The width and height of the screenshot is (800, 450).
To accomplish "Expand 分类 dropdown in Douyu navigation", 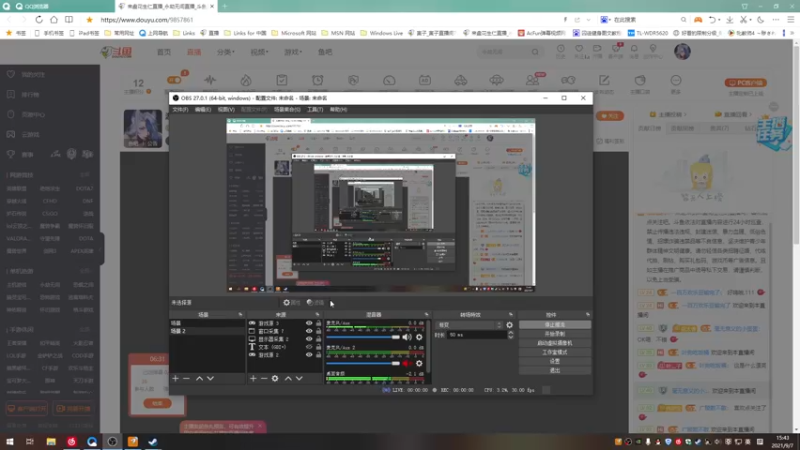I will click(226, 52).
